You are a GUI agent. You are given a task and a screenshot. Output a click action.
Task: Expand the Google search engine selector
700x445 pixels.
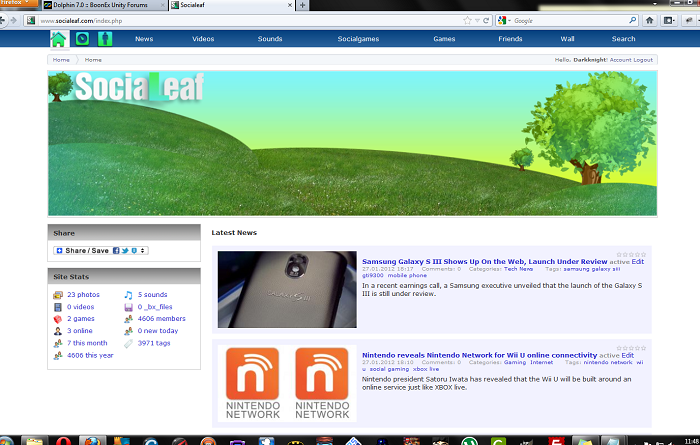tap(506, 20)
